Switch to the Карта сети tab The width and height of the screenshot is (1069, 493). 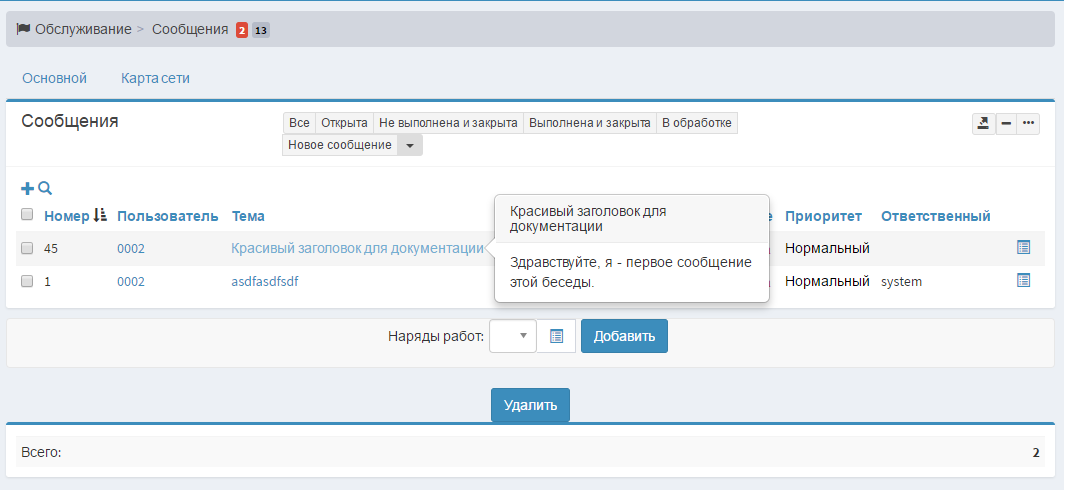[x=155, y=78]
